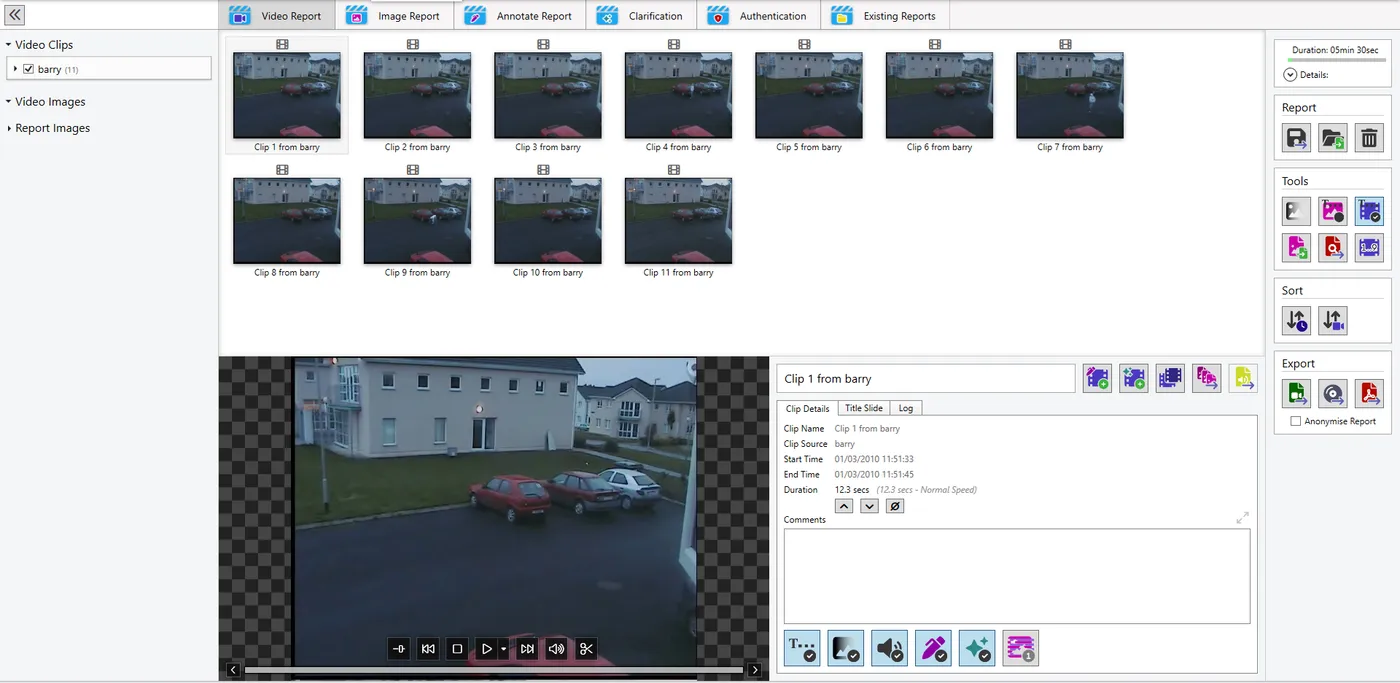Play the clip in the preview player

click(x=487, y=649)
